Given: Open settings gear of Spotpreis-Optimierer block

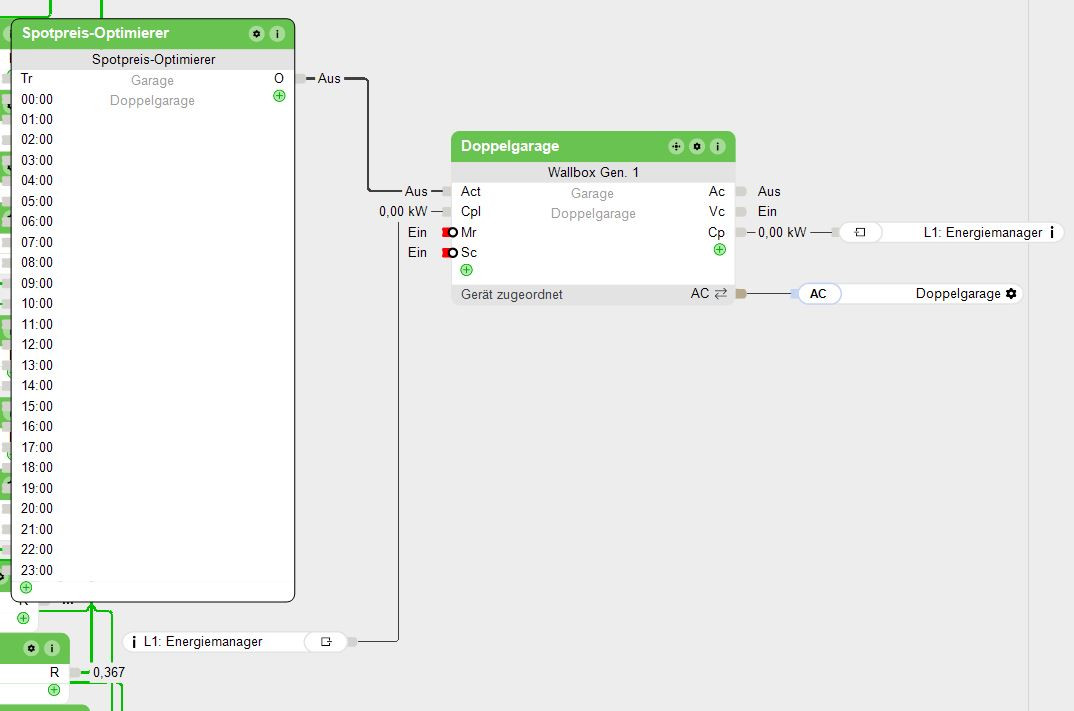Looking at the screenshot, I should [x=256, y=34].
